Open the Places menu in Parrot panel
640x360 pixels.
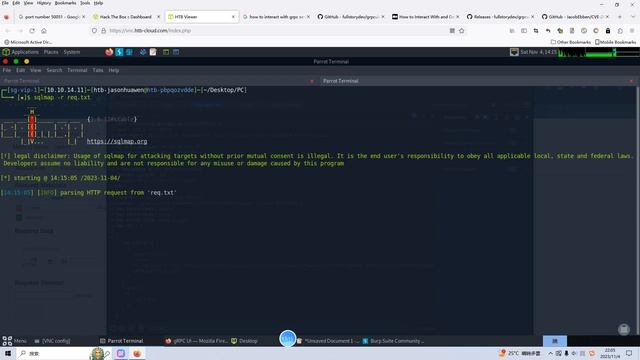[x=51, y=52]
